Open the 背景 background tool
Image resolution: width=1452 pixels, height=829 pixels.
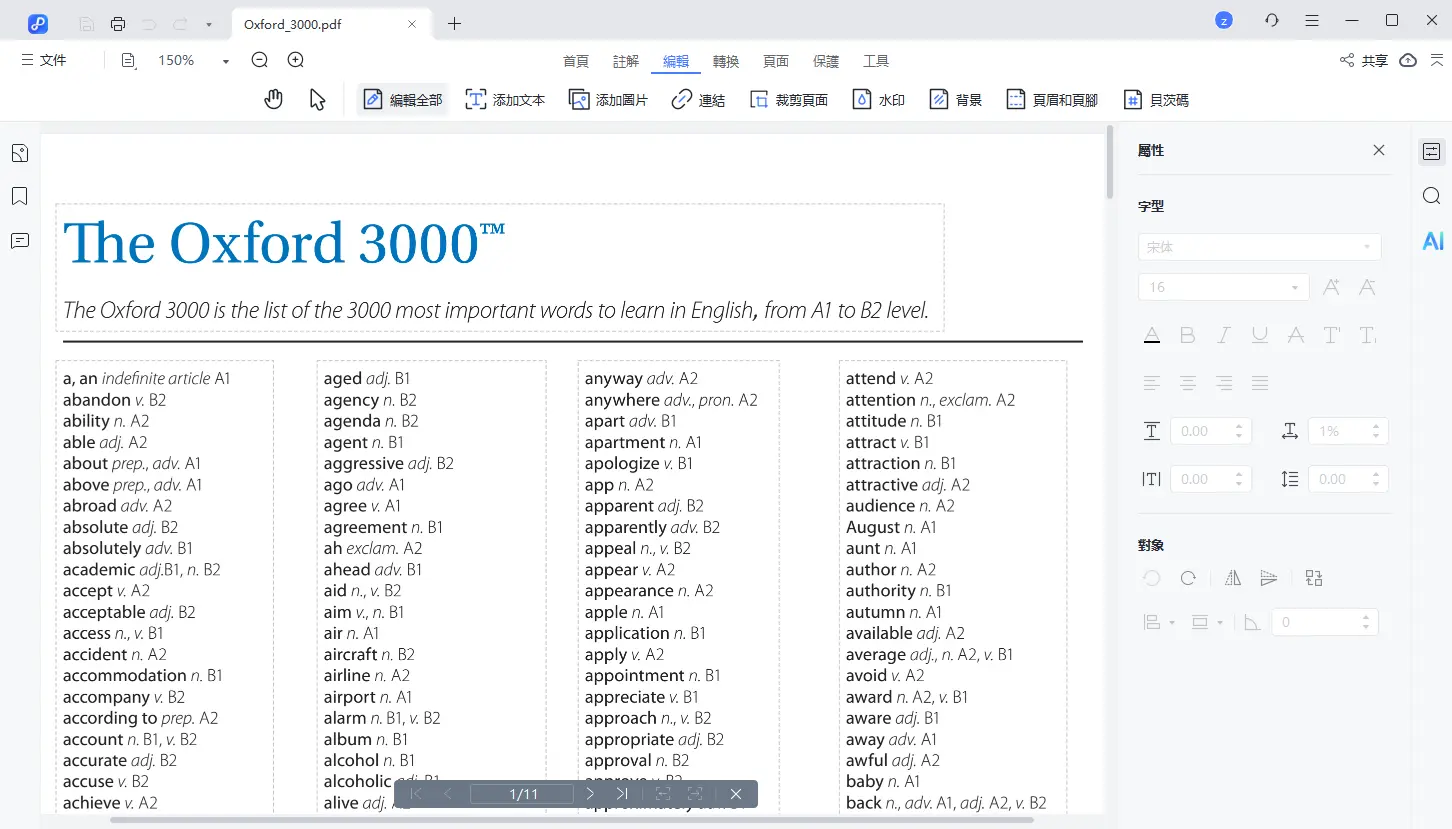(x=956, y=99)
